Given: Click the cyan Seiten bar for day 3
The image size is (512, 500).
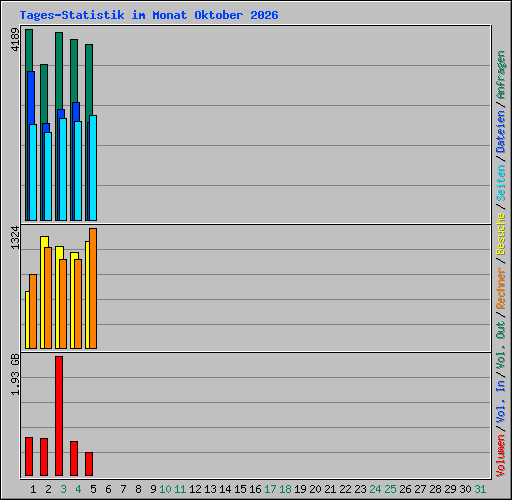Looking at the screenshot, I should (63, 169).
